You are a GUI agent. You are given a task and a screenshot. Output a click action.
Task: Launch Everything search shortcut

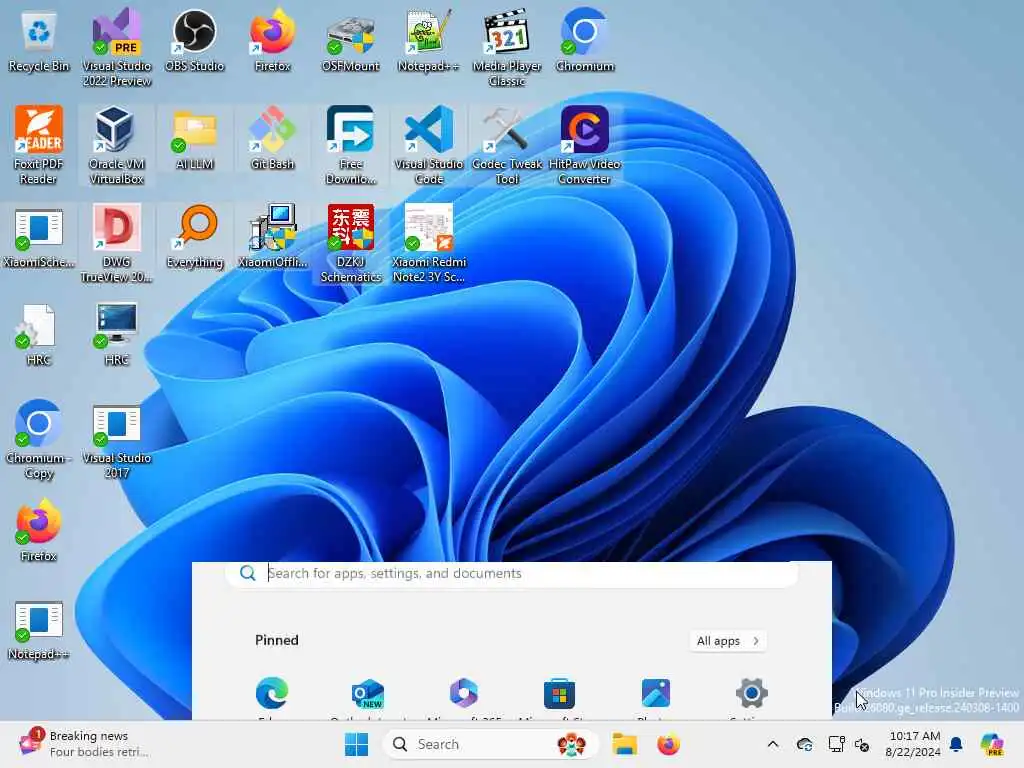195,236
